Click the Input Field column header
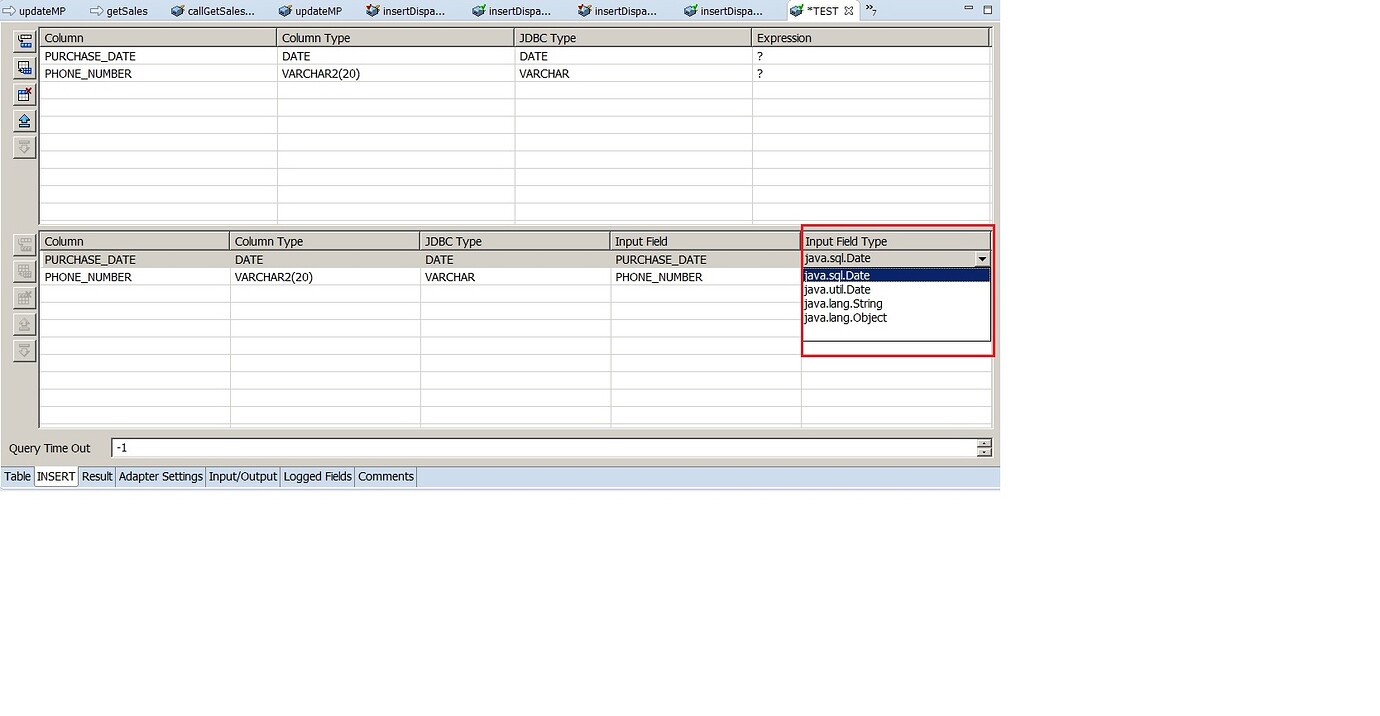 pos(705,241)
